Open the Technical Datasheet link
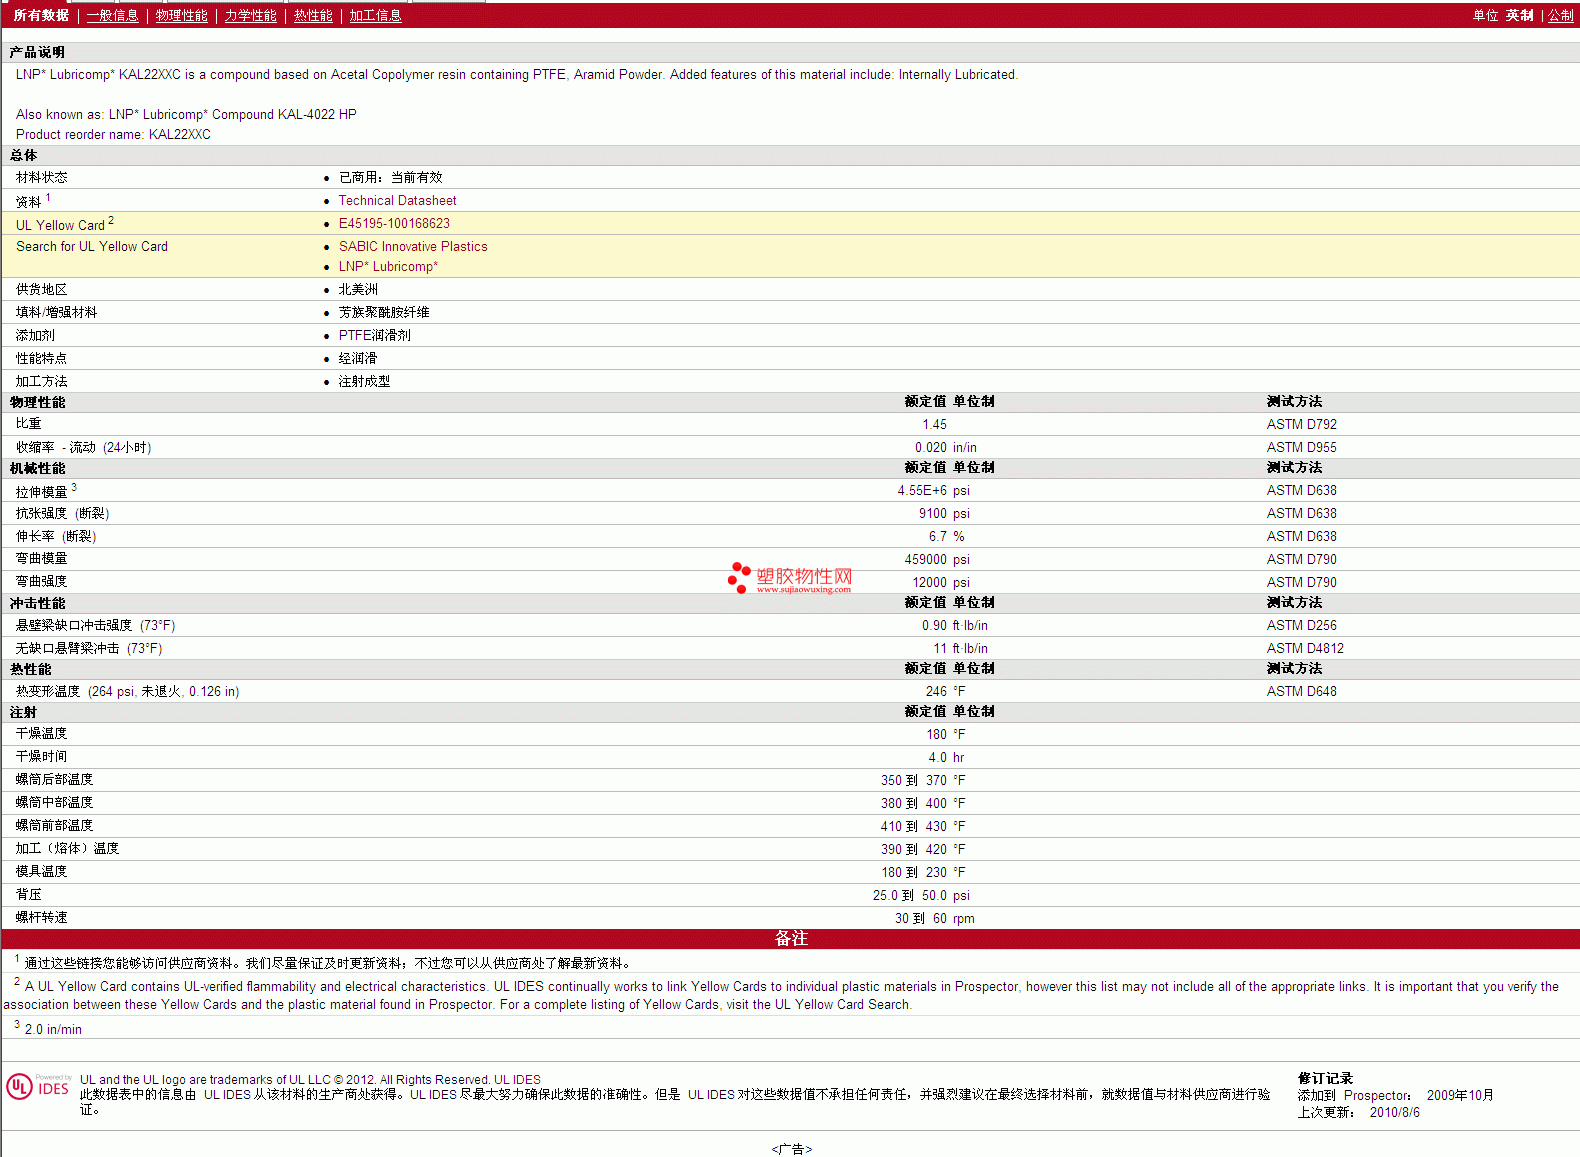The image size is (1580, 1157). [397, 201]
